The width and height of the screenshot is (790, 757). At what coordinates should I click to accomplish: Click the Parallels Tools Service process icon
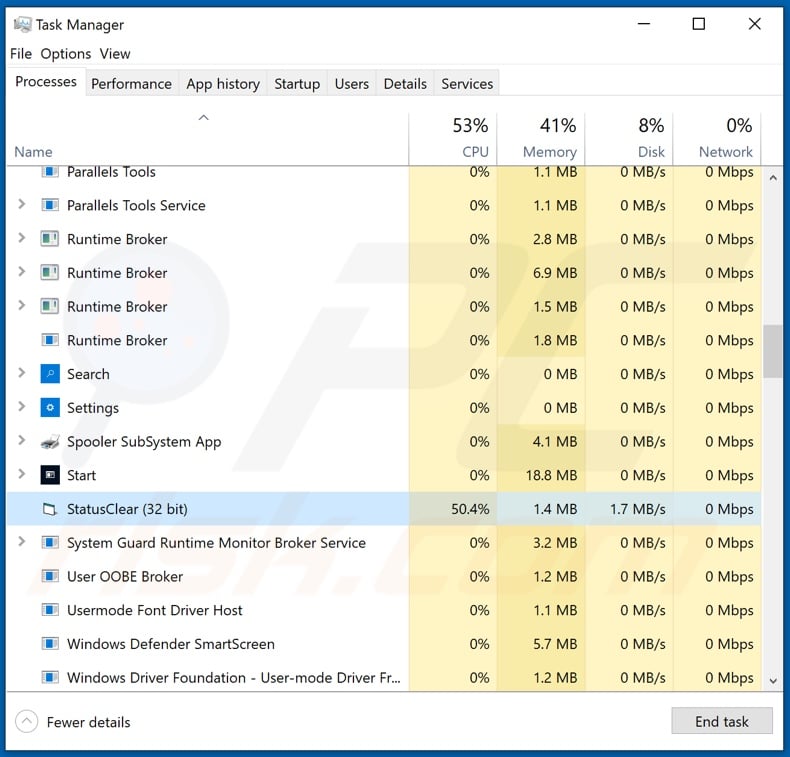(x=50, y=205)
